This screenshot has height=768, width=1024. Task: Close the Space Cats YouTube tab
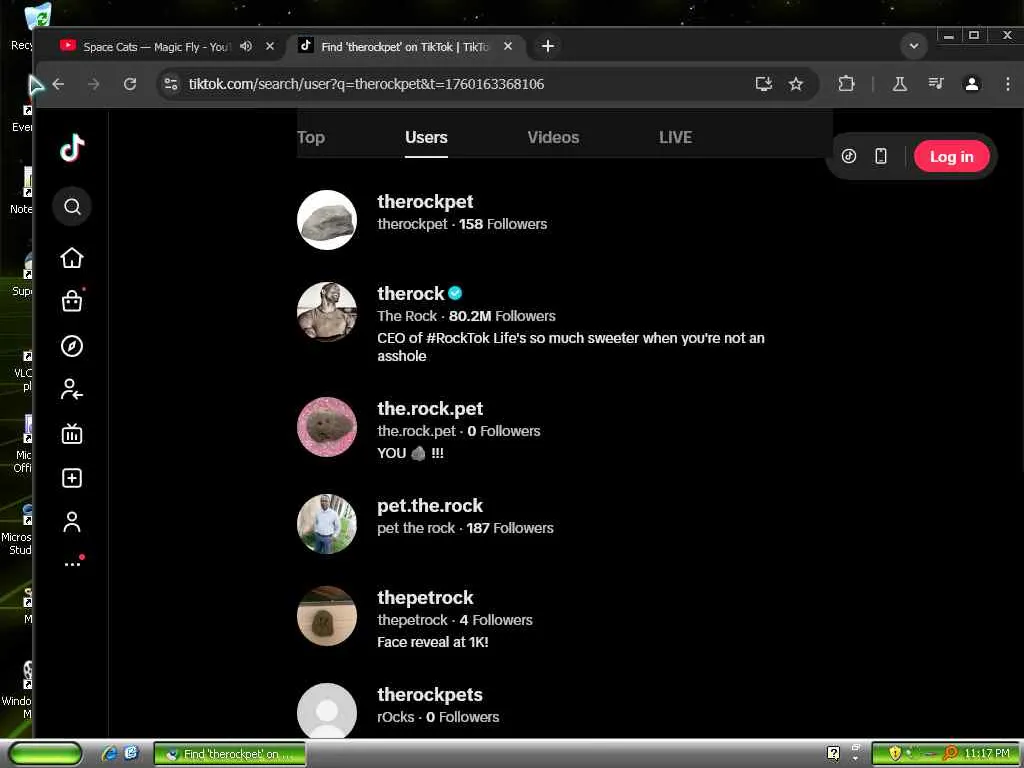pyautogui.click(x=270, y=46)
